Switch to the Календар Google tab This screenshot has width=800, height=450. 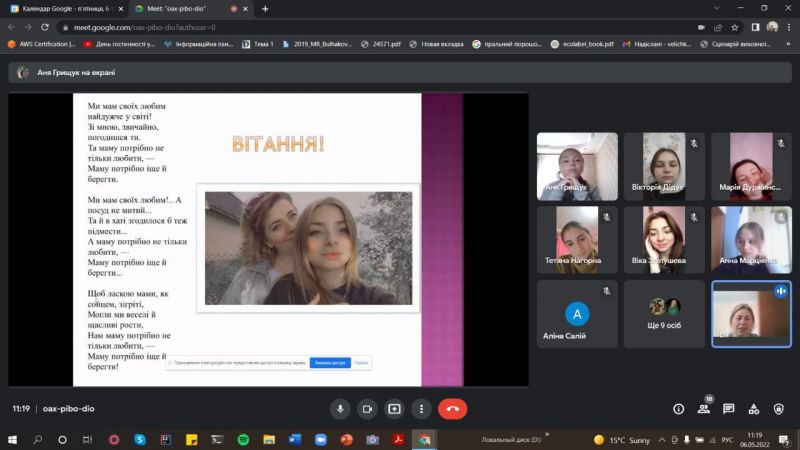coord(66,9)
